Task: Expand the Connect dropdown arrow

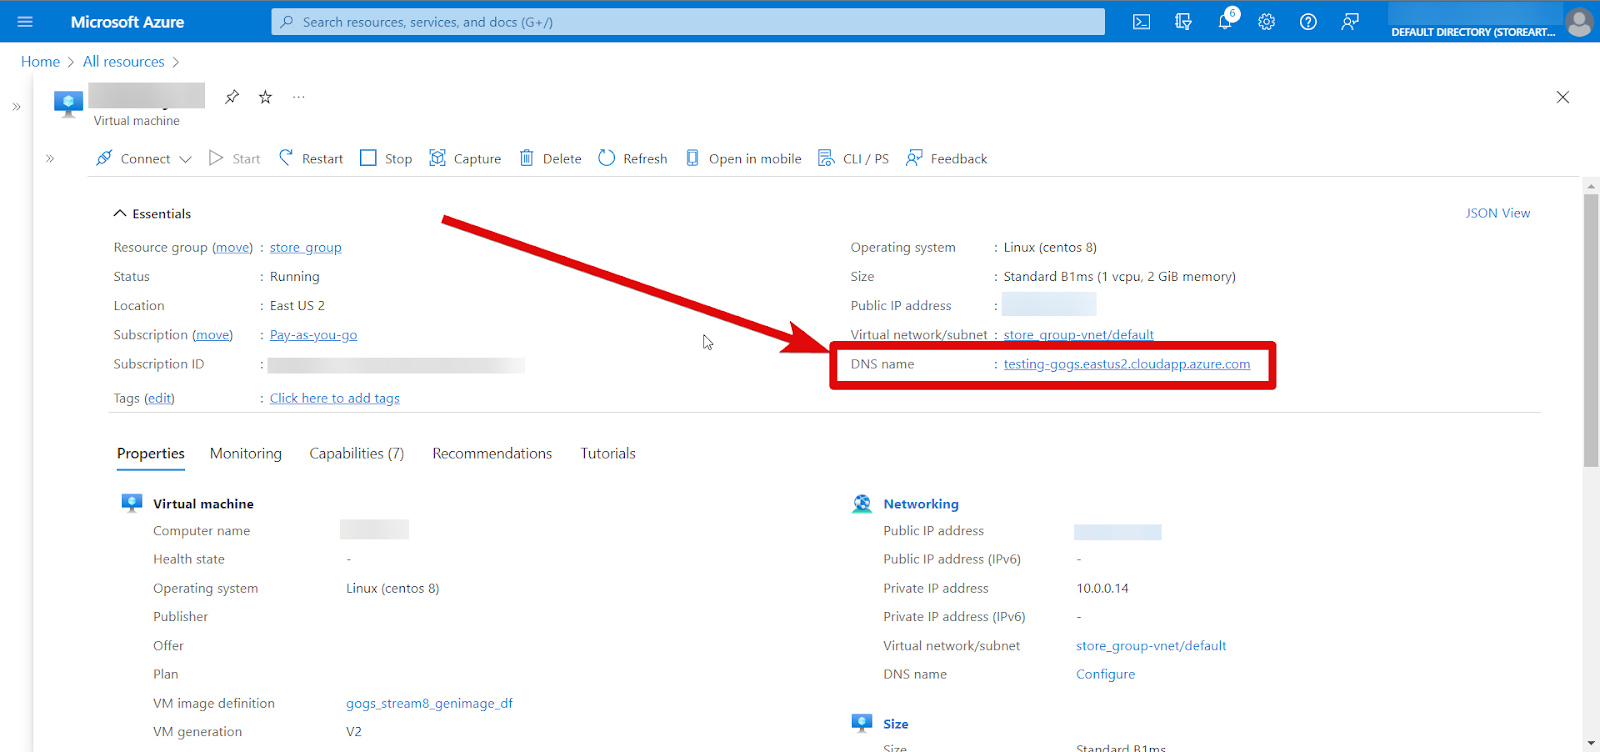Action: 185,159
